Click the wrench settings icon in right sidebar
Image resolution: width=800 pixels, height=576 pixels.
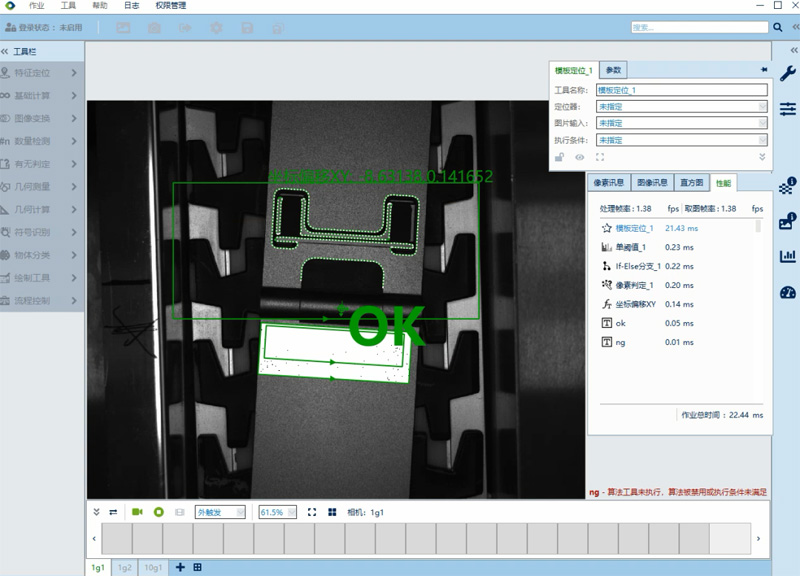[x=787, y=73]
